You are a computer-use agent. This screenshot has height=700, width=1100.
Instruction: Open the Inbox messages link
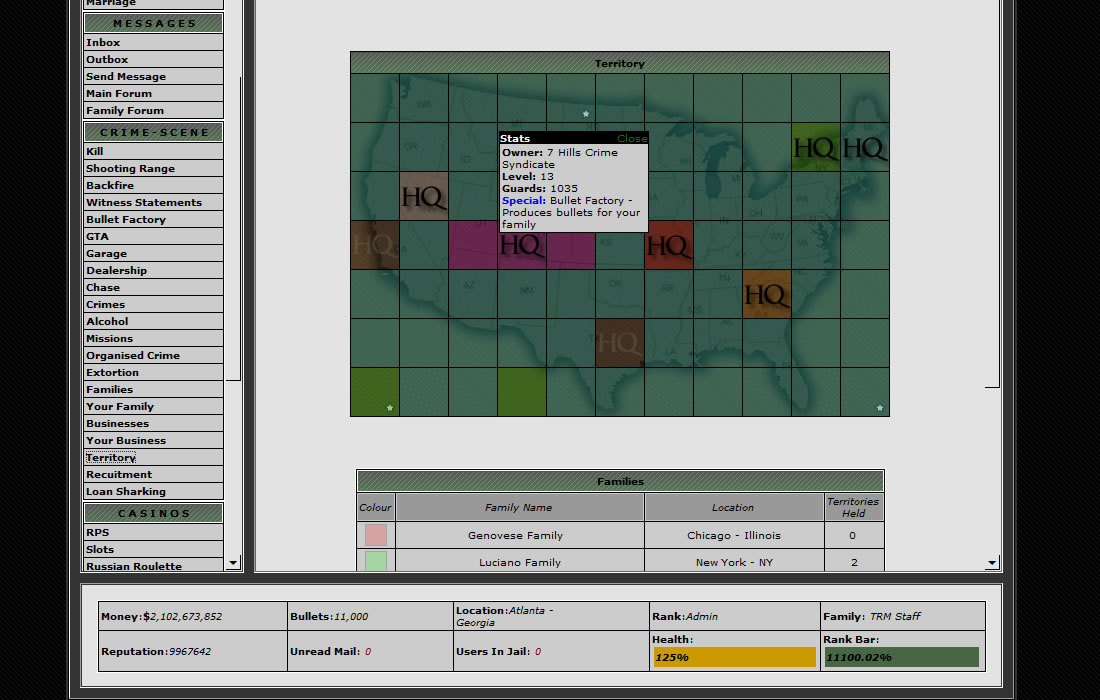103,43
